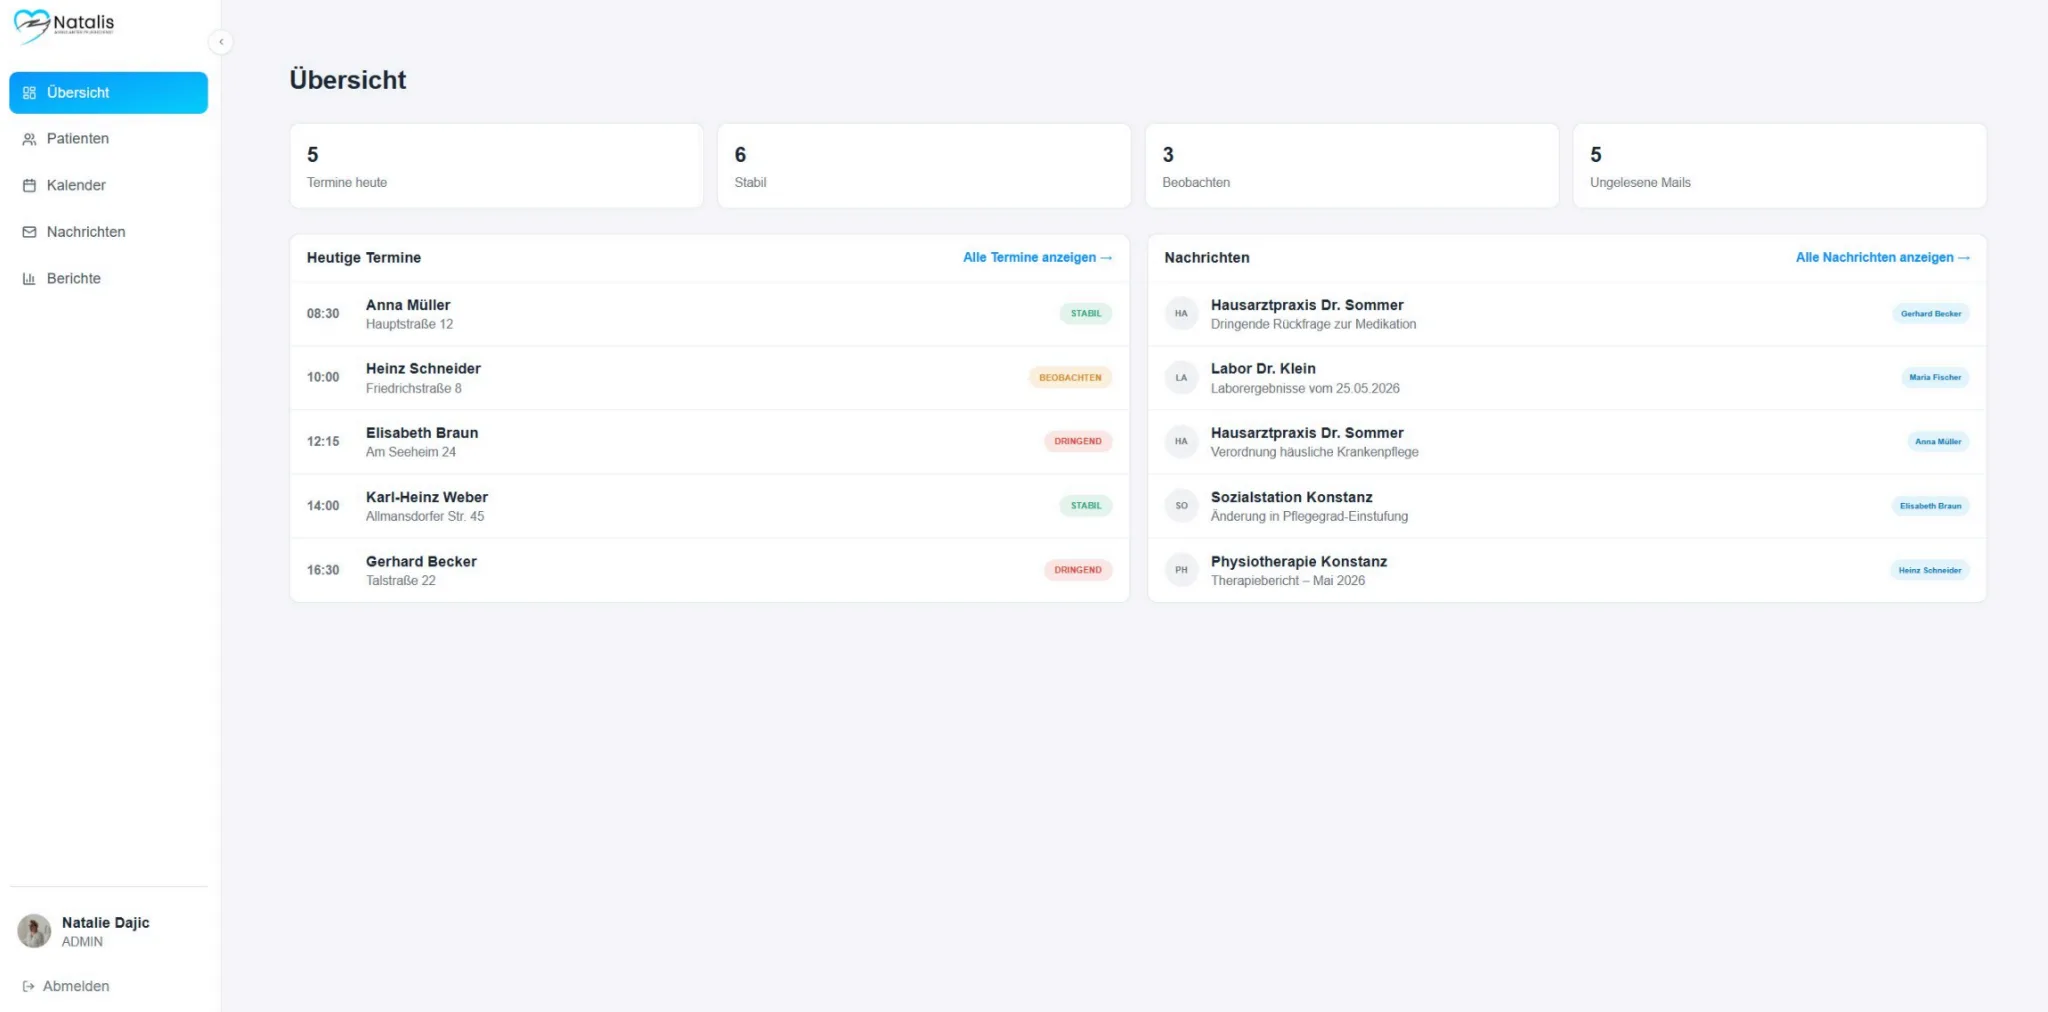Click the Natalis logo

[x=64, y=26]
